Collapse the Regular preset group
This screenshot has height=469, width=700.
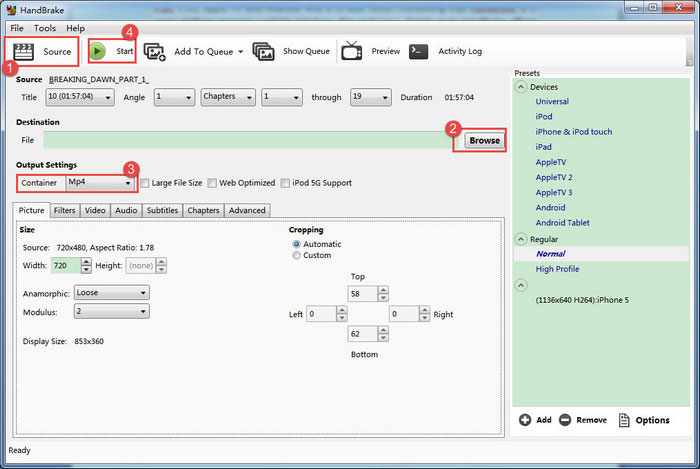(521, 239)
